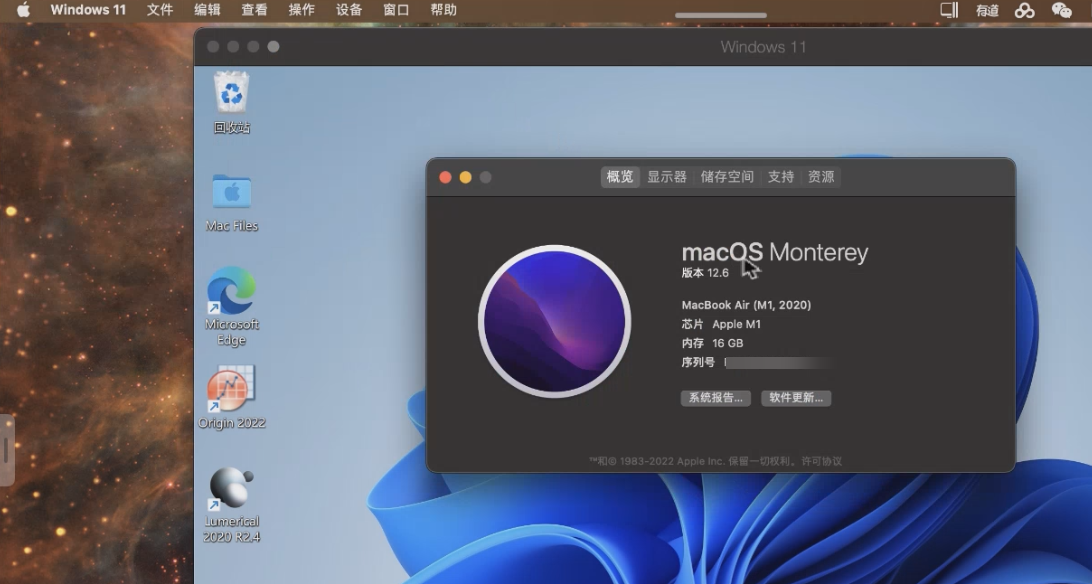The image size is (1092, 584).
Task: Open the Windows 11 app menu
Action: click(88, 10)
